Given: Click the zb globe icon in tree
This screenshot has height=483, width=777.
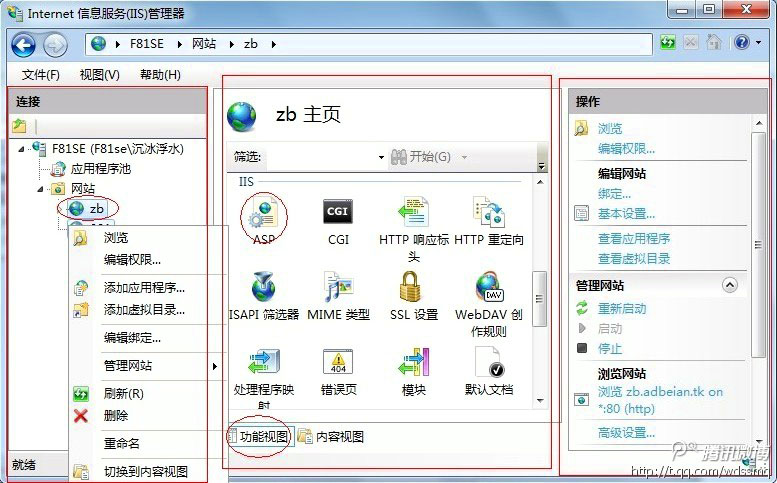Looking at the screenshot, I should pos(76,208).
